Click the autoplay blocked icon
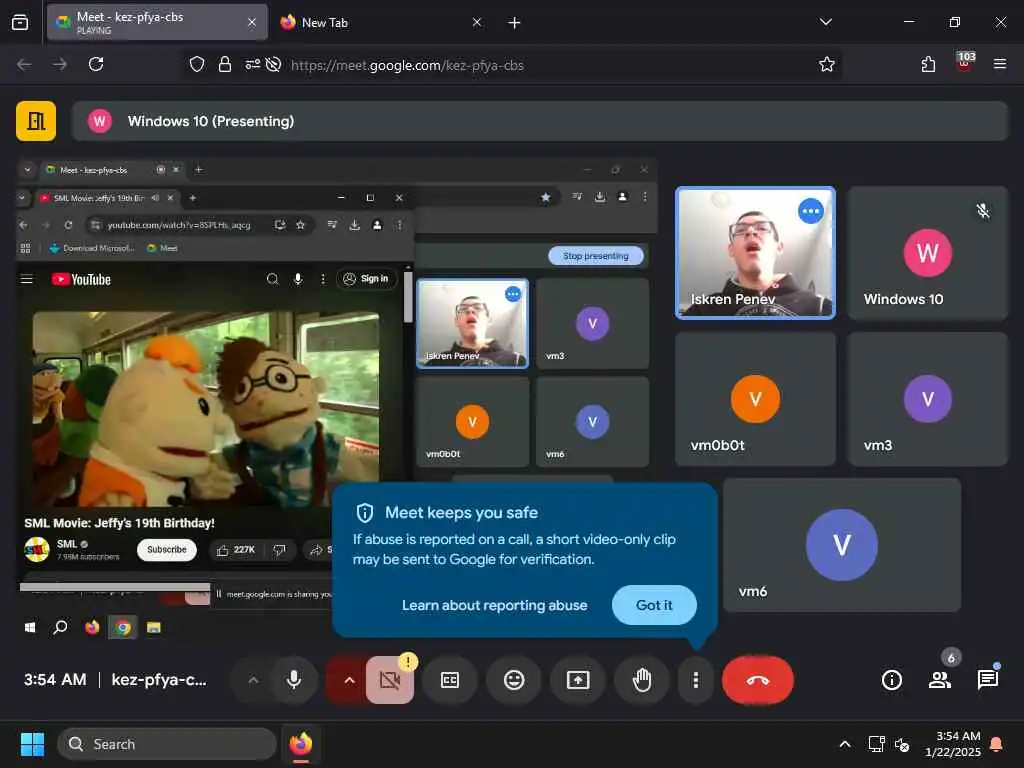 click(274, 64)
